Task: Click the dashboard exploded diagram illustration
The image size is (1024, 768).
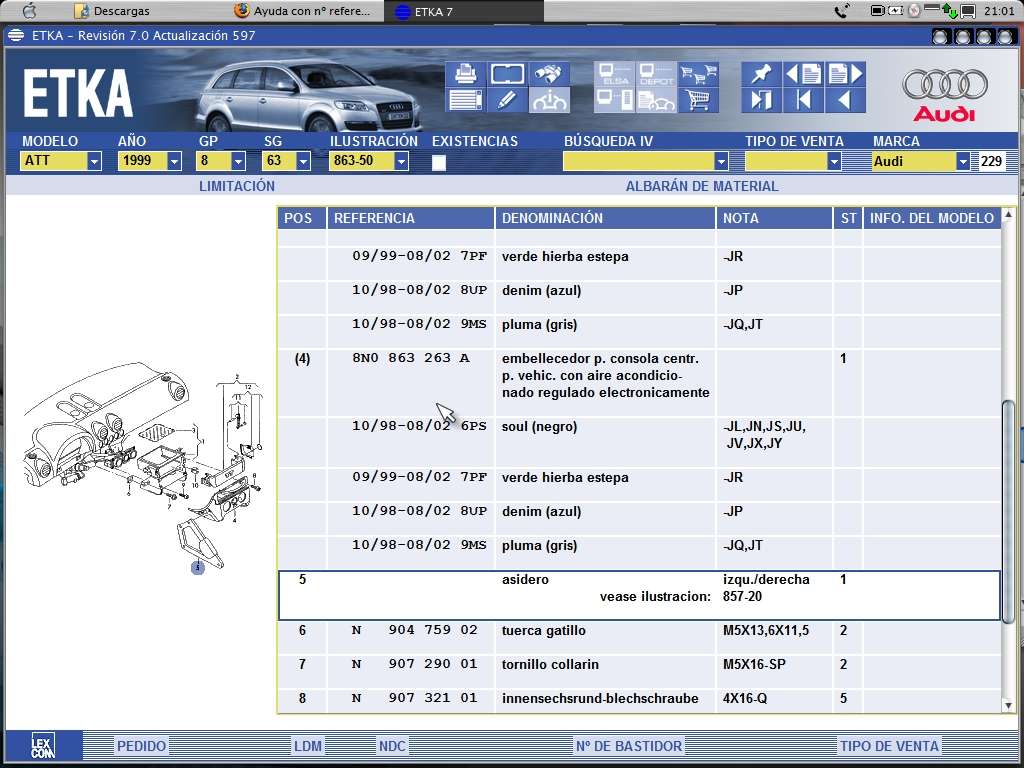Action: (x=144, y=467)
